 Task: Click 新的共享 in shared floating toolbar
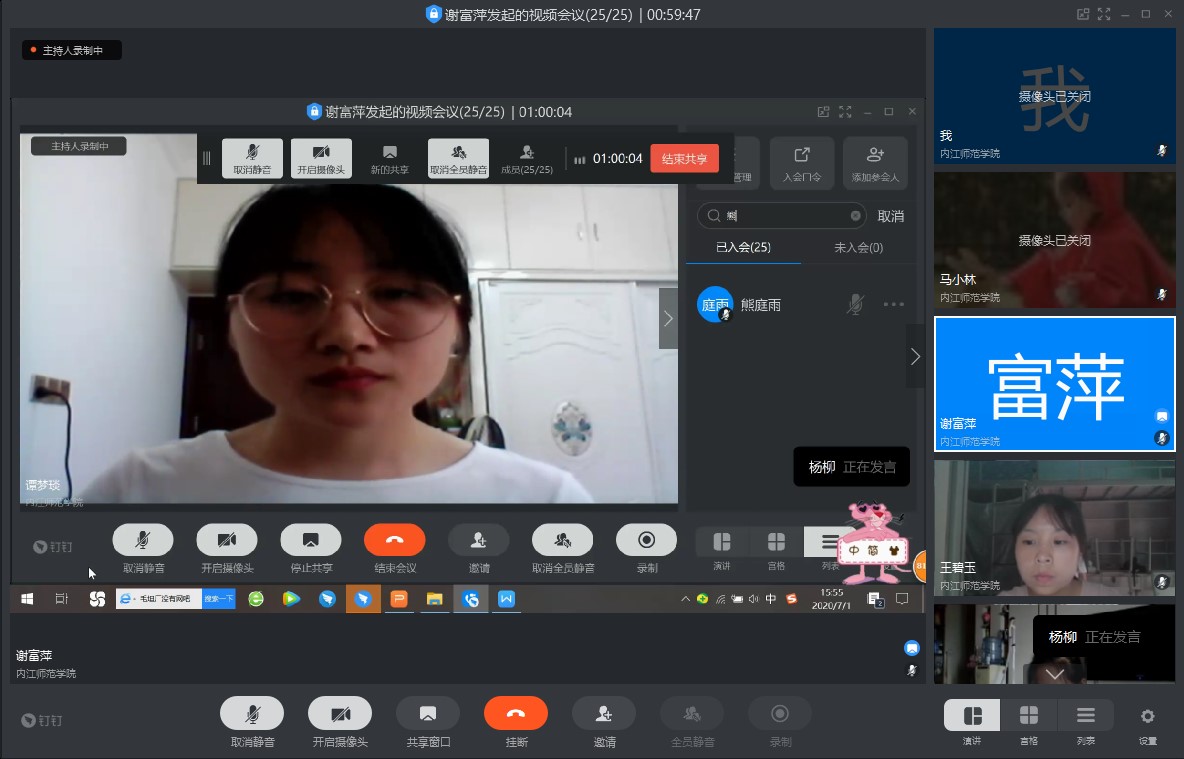click(x=390, y=159)
